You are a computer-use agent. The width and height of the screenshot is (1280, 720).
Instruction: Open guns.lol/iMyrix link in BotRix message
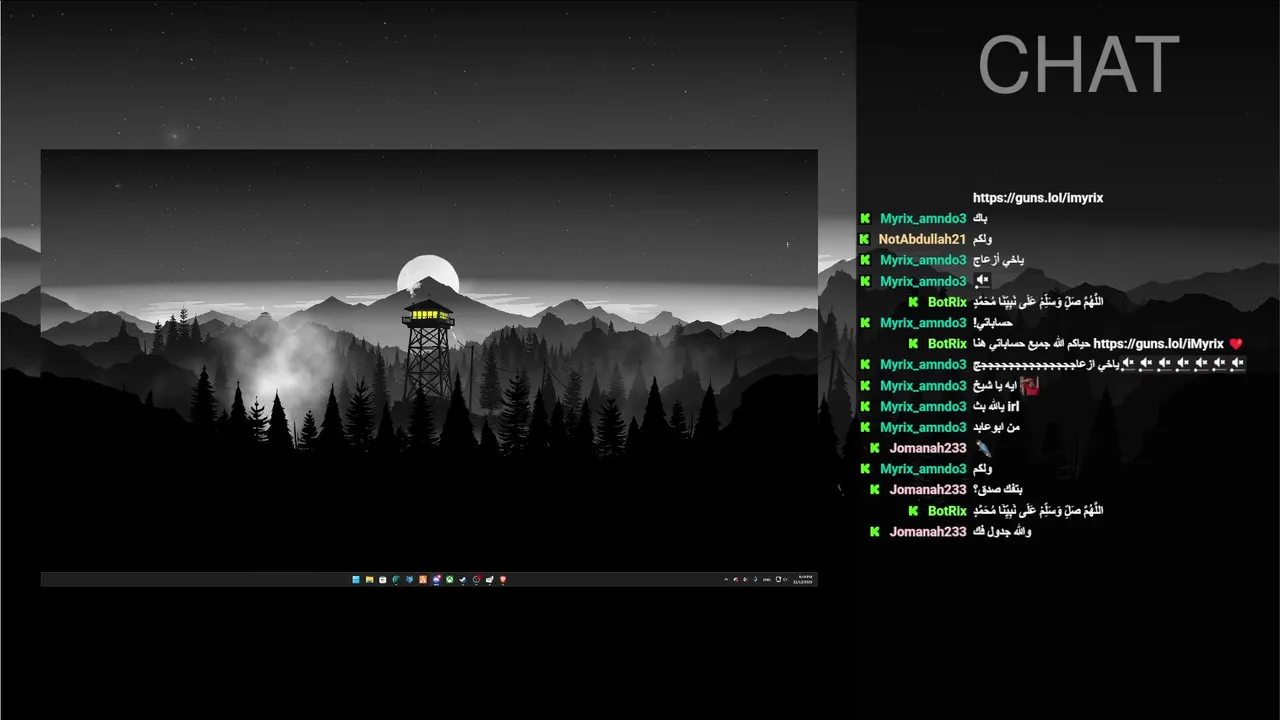[x=1159, y=344]
